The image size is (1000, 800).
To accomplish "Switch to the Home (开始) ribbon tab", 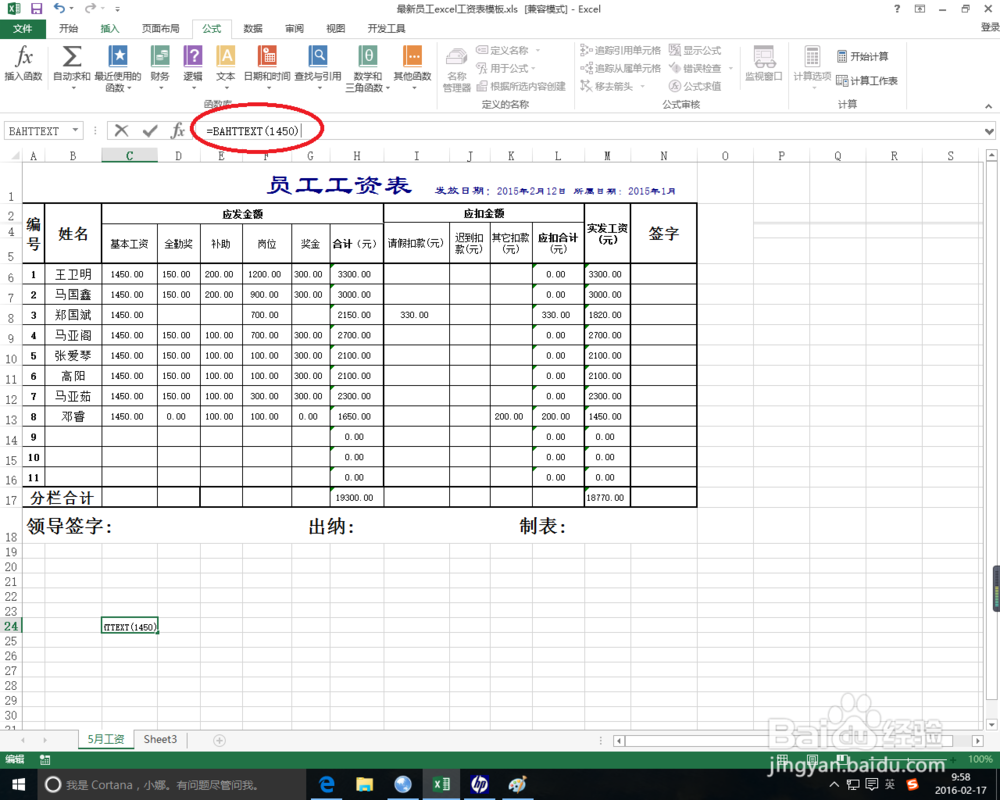I will (x=68, y=29).
